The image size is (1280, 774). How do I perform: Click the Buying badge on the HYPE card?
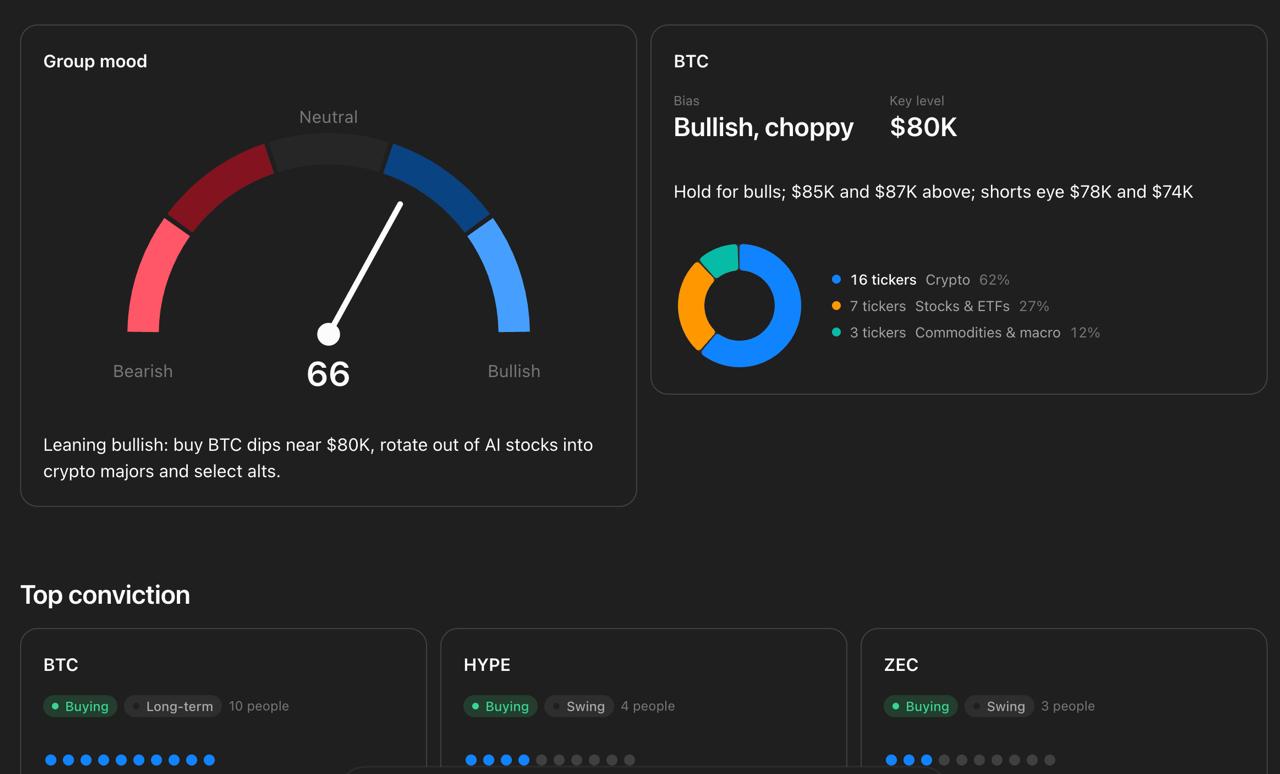500,706
